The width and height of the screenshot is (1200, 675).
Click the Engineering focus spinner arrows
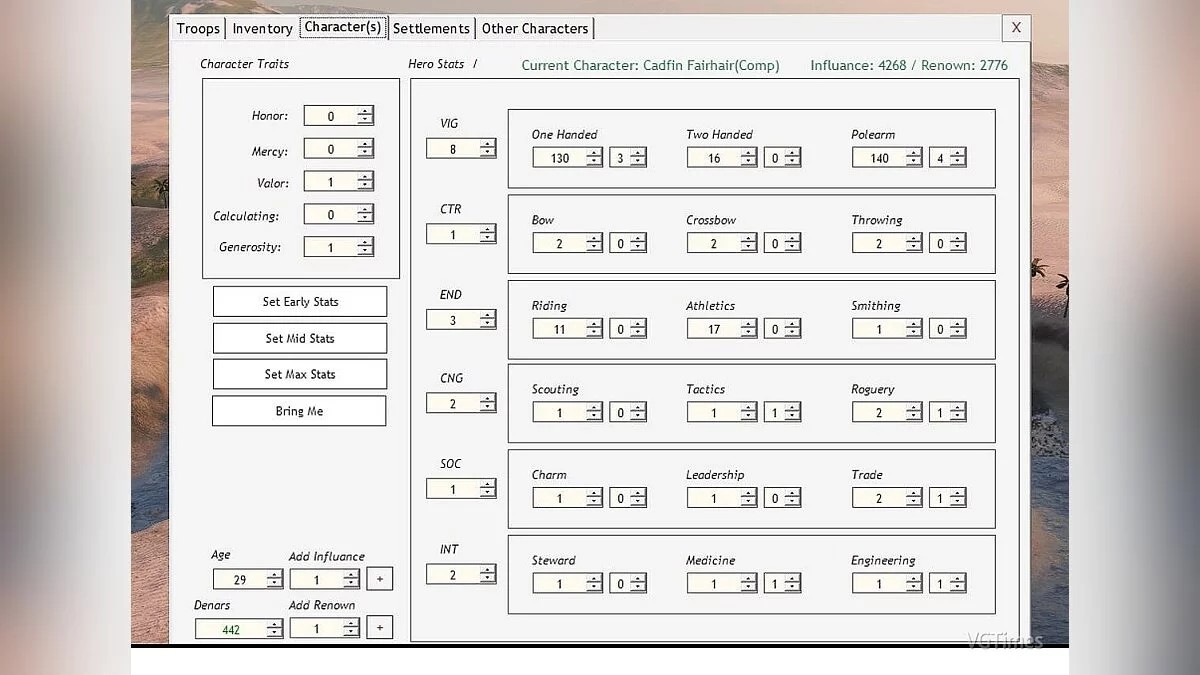click(957, 584)
